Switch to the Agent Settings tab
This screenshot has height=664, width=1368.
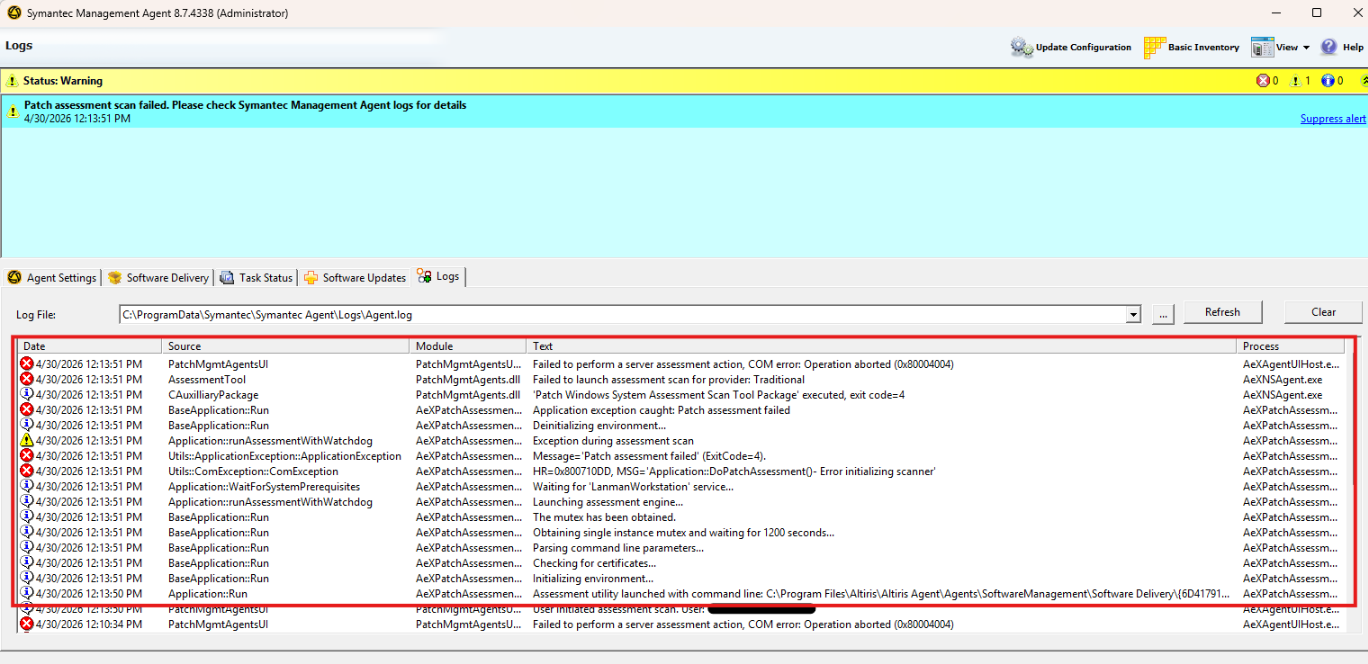click(x=52, y=278)
